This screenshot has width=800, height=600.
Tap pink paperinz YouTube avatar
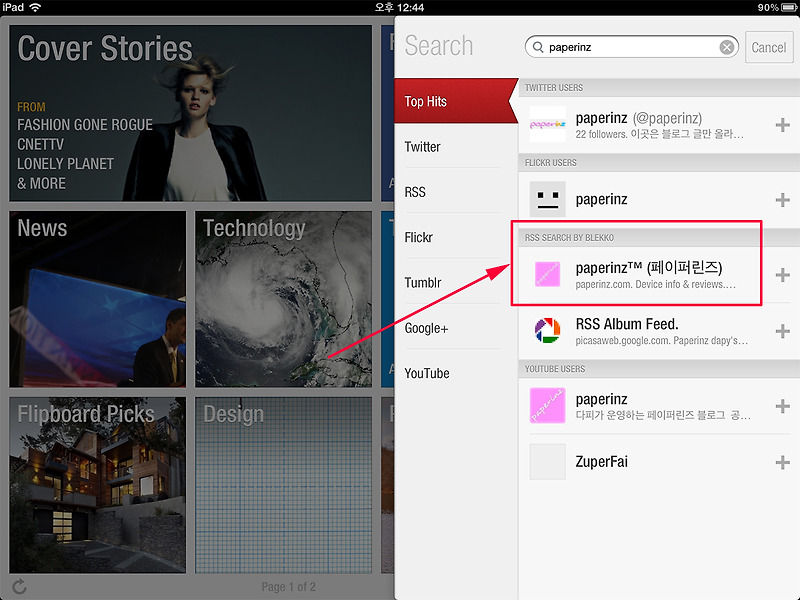click(x=547, y=405)
